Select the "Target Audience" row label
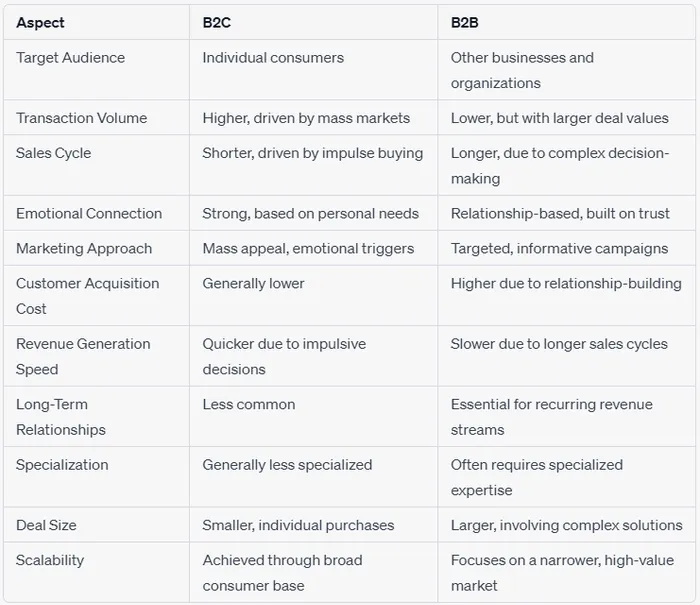 click(70, 58)
